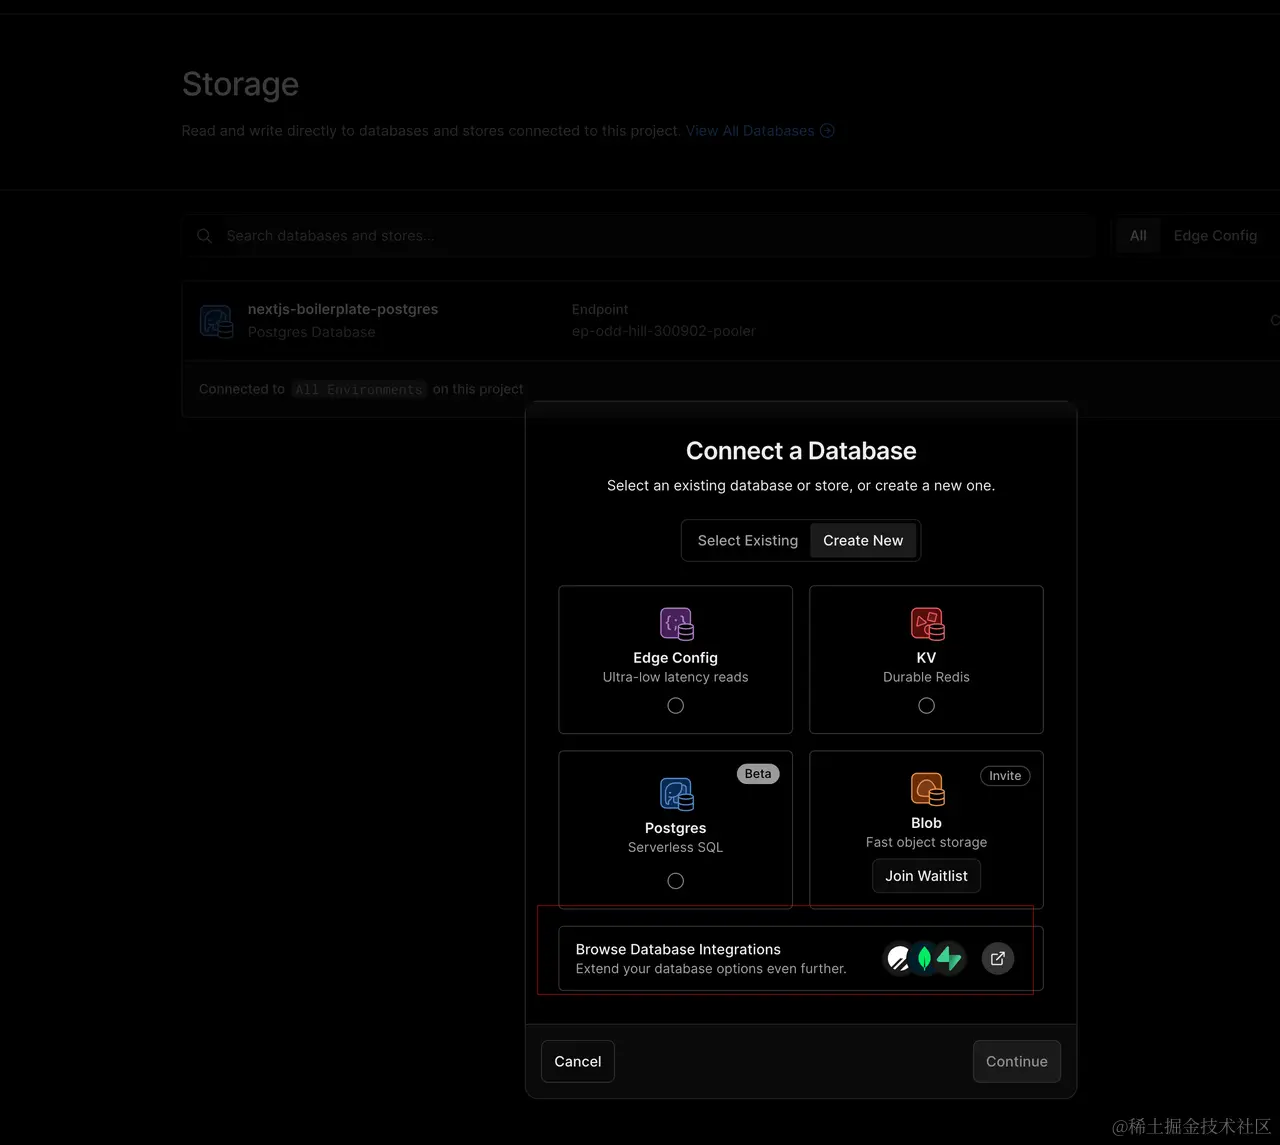This screenshot has width=1280, height=1145.
Task: Switch to the Create New tab
Action: [863, 541]
